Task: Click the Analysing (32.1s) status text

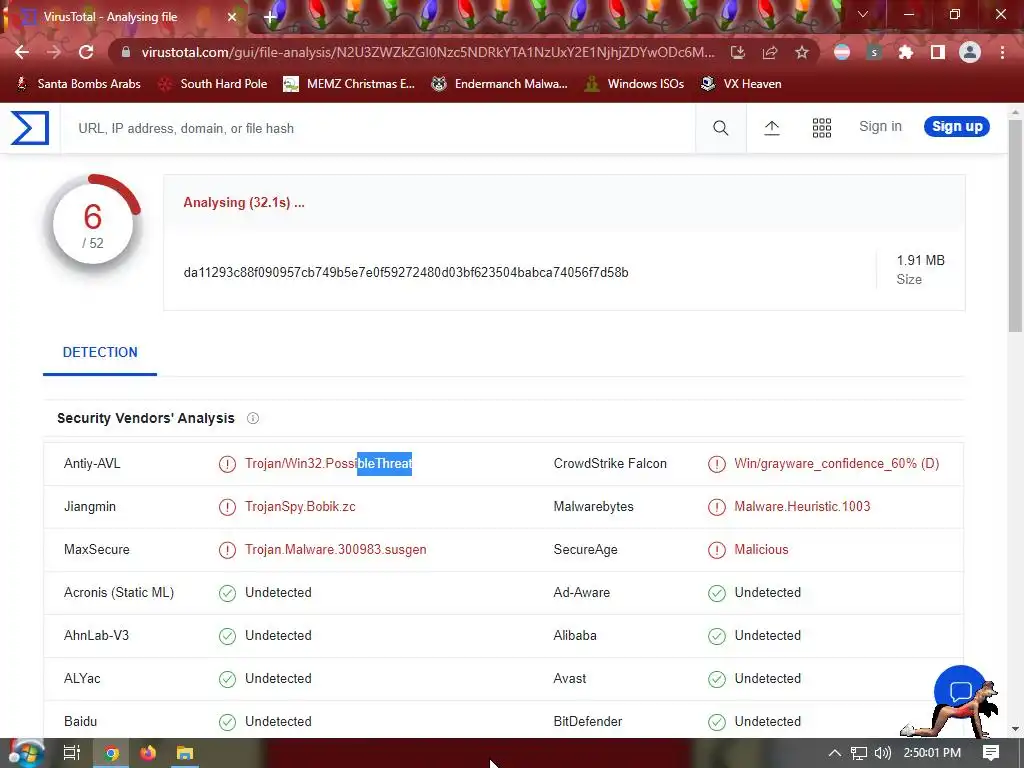Action: [x=244, y=203]
